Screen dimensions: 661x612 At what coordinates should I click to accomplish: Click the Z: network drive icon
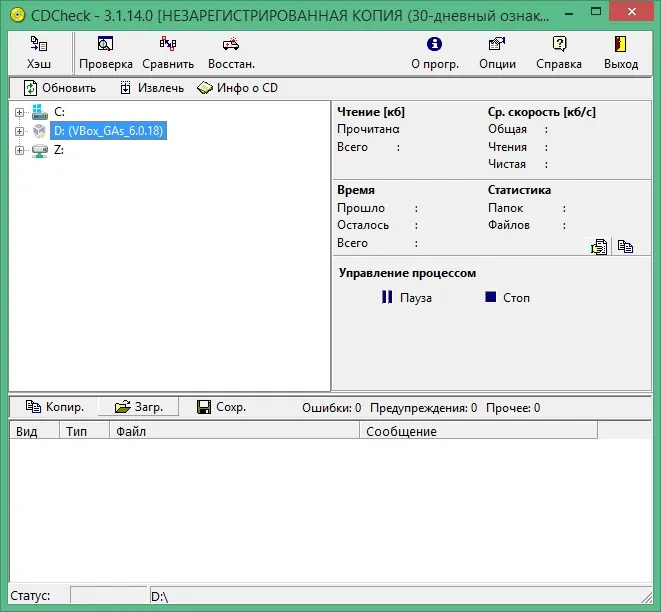(x=40, y=150)
